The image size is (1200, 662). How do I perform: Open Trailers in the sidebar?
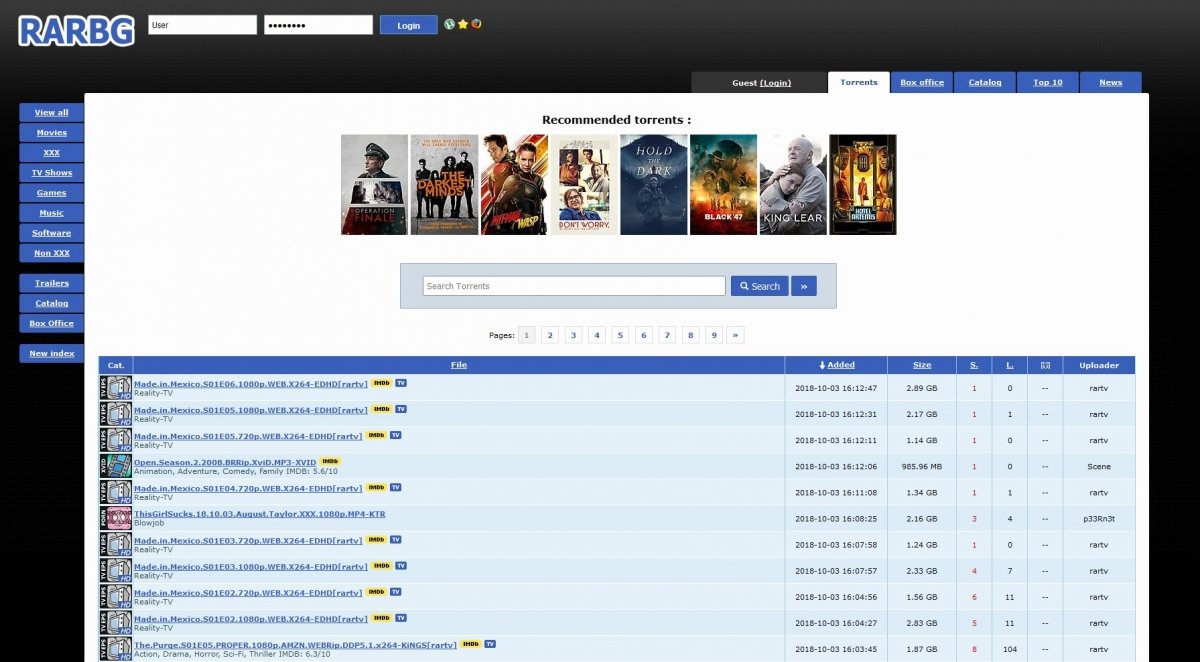(x=51, y=283)
